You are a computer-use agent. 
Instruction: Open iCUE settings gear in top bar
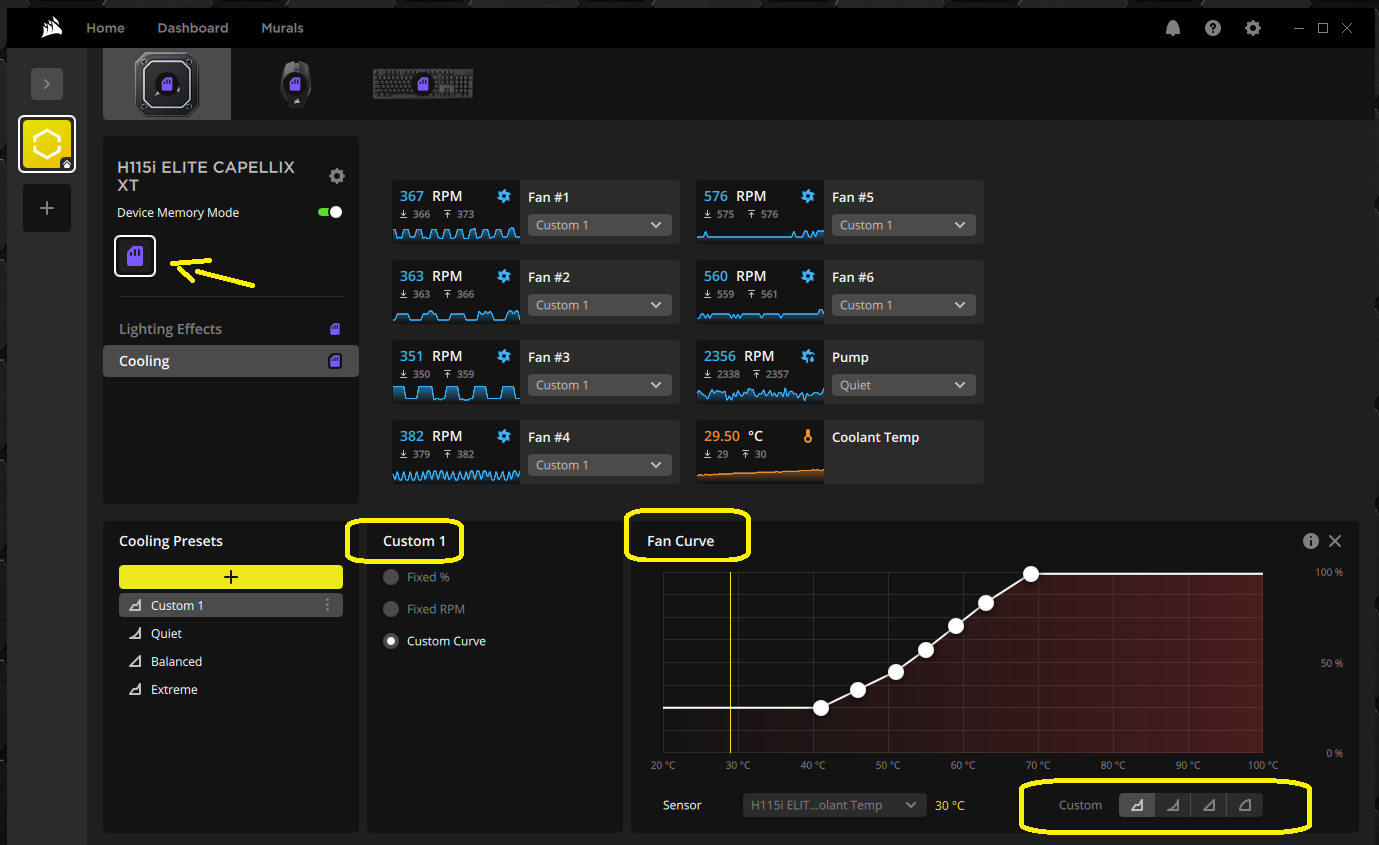(x=1253, y=28)
